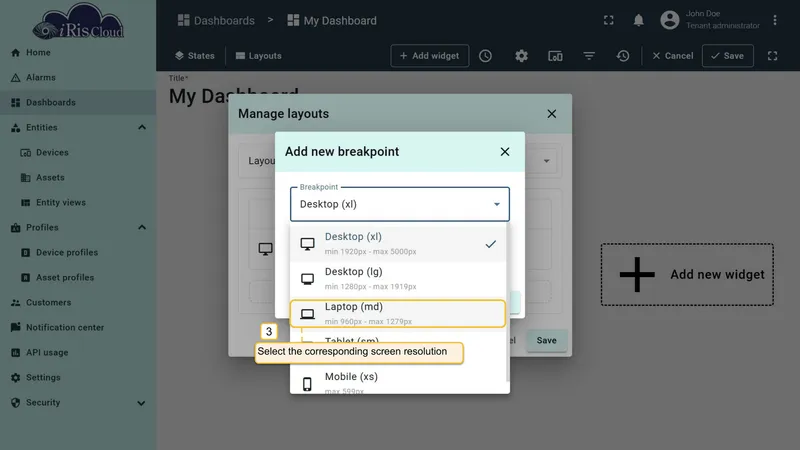Click the John Doe user avatar
This screenshot has width=800, height=450.
pyautogui.click(x=670, y=20)
